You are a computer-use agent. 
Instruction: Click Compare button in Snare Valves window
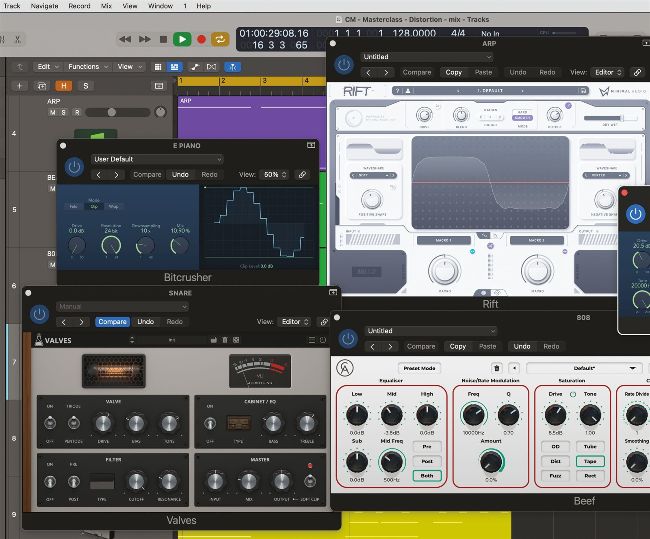click(112, 322)
